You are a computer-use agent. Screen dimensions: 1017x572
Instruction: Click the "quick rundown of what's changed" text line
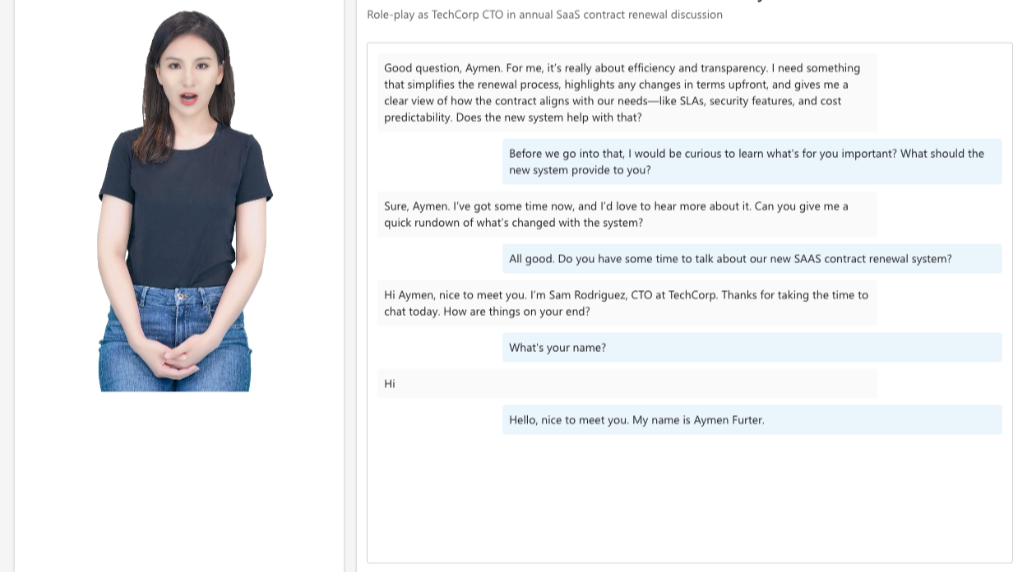pyautogui.click(x=513, y=223)
